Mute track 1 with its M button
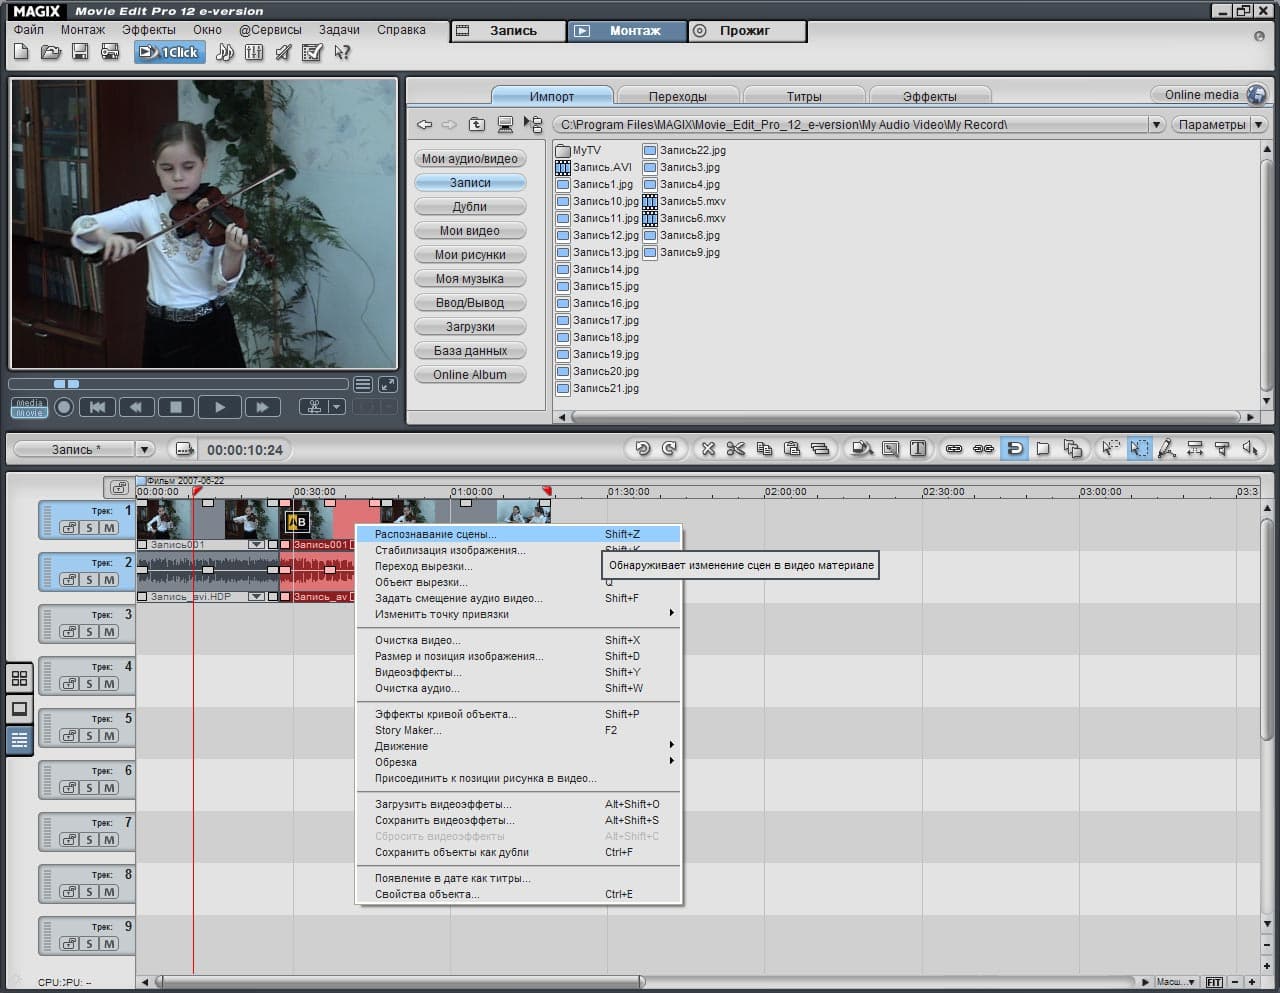Screen dimensions: 1280x993 pos(109,528)
